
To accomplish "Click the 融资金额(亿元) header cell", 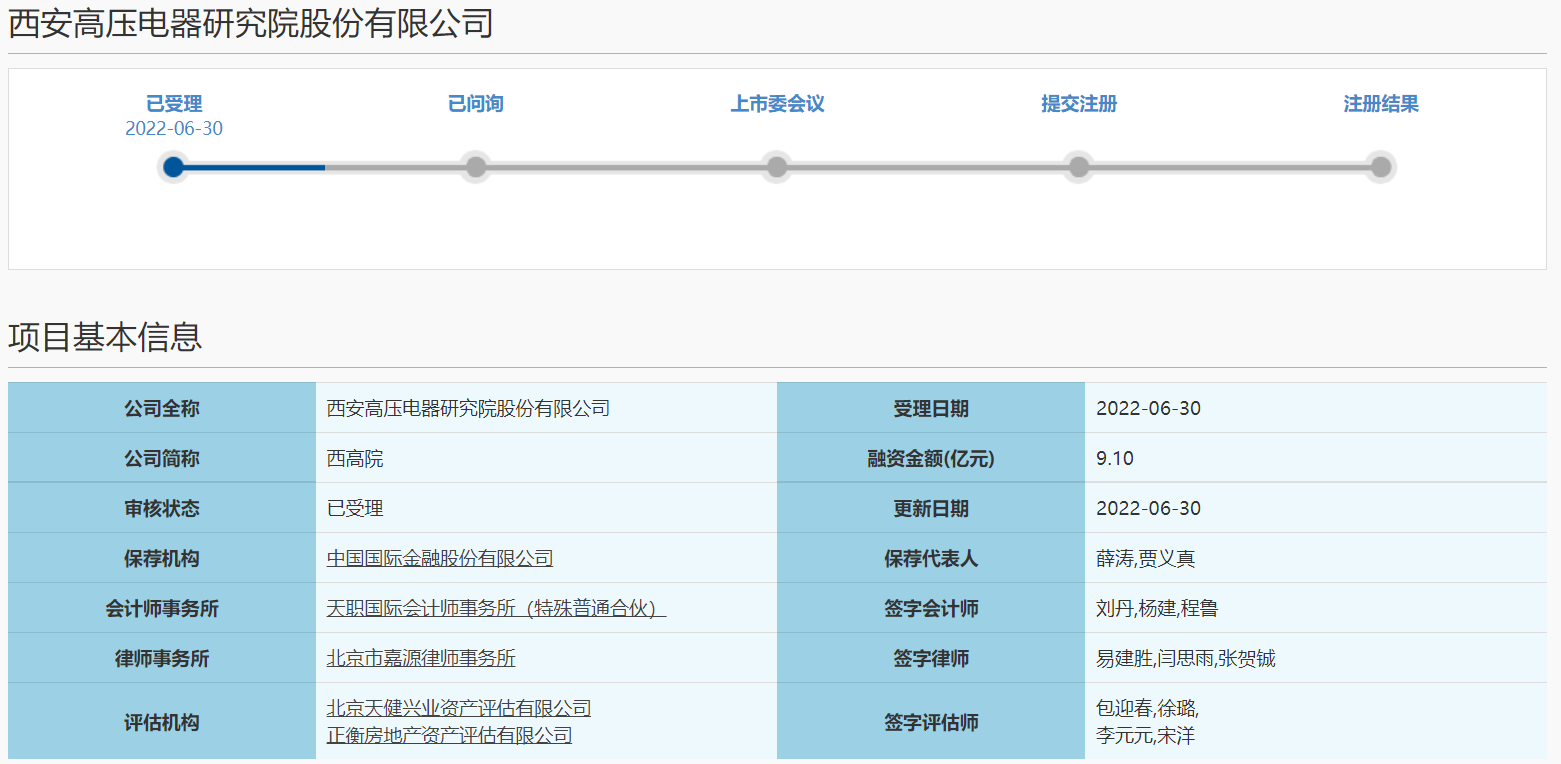I will click(931, 458).
